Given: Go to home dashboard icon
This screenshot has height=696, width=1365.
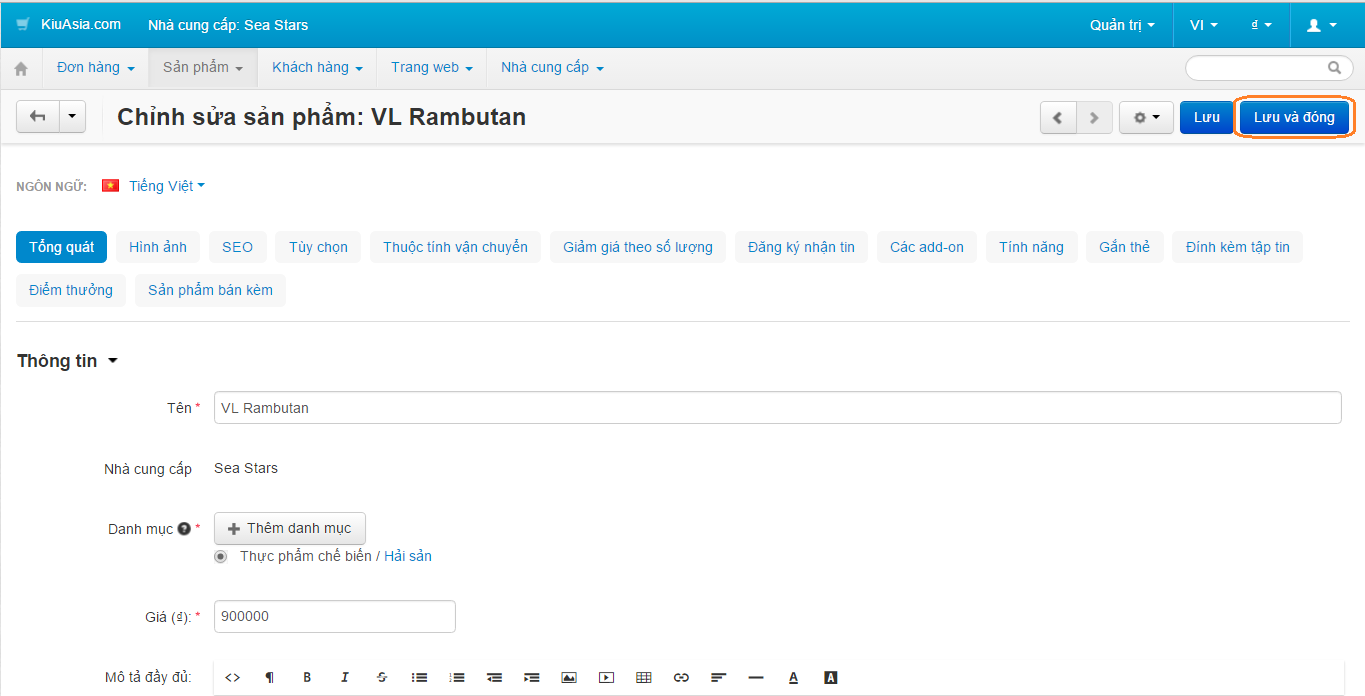Looking at the screenshot, I should click(21, 69).
